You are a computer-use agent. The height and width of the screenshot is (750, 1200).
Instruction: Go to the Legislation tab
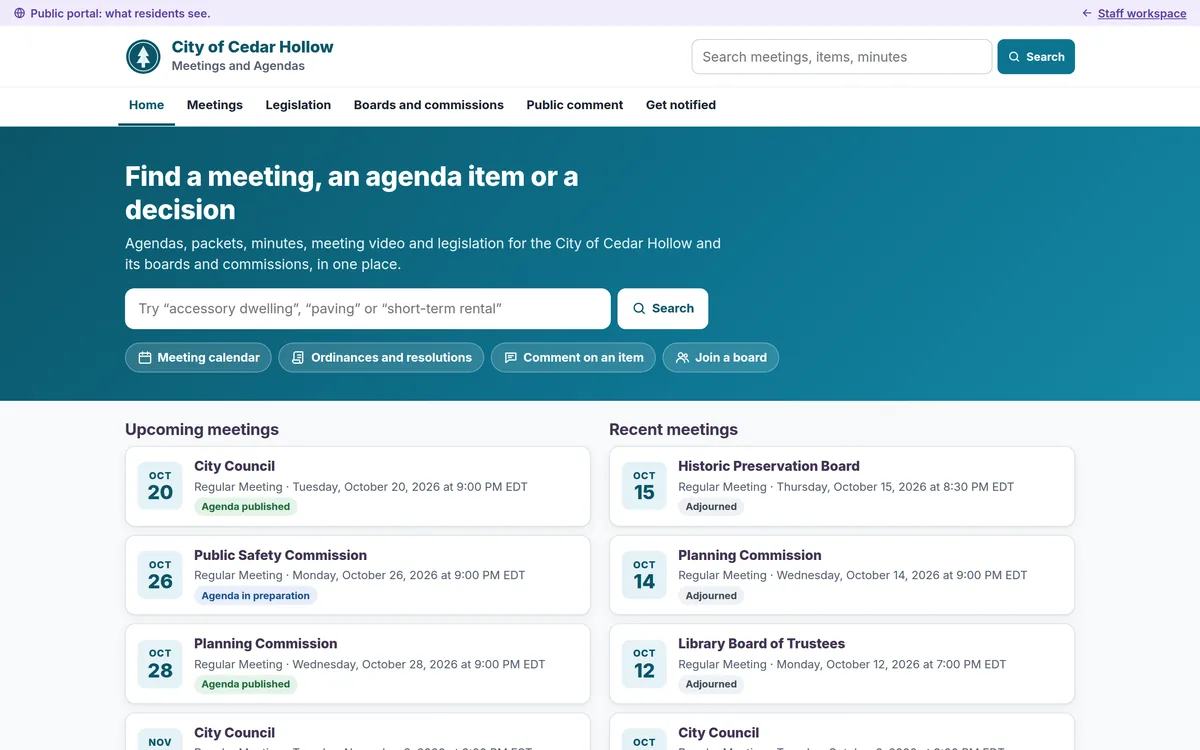click(298, 105)
